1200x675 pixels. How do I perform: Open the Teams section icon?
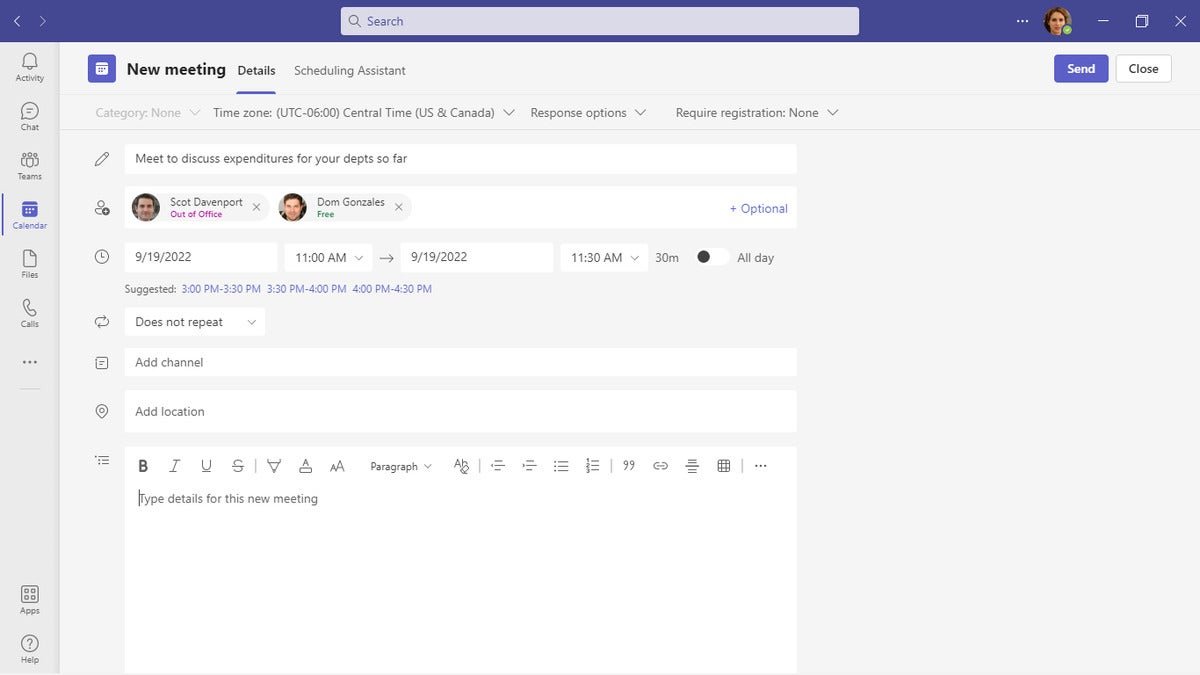30,165
